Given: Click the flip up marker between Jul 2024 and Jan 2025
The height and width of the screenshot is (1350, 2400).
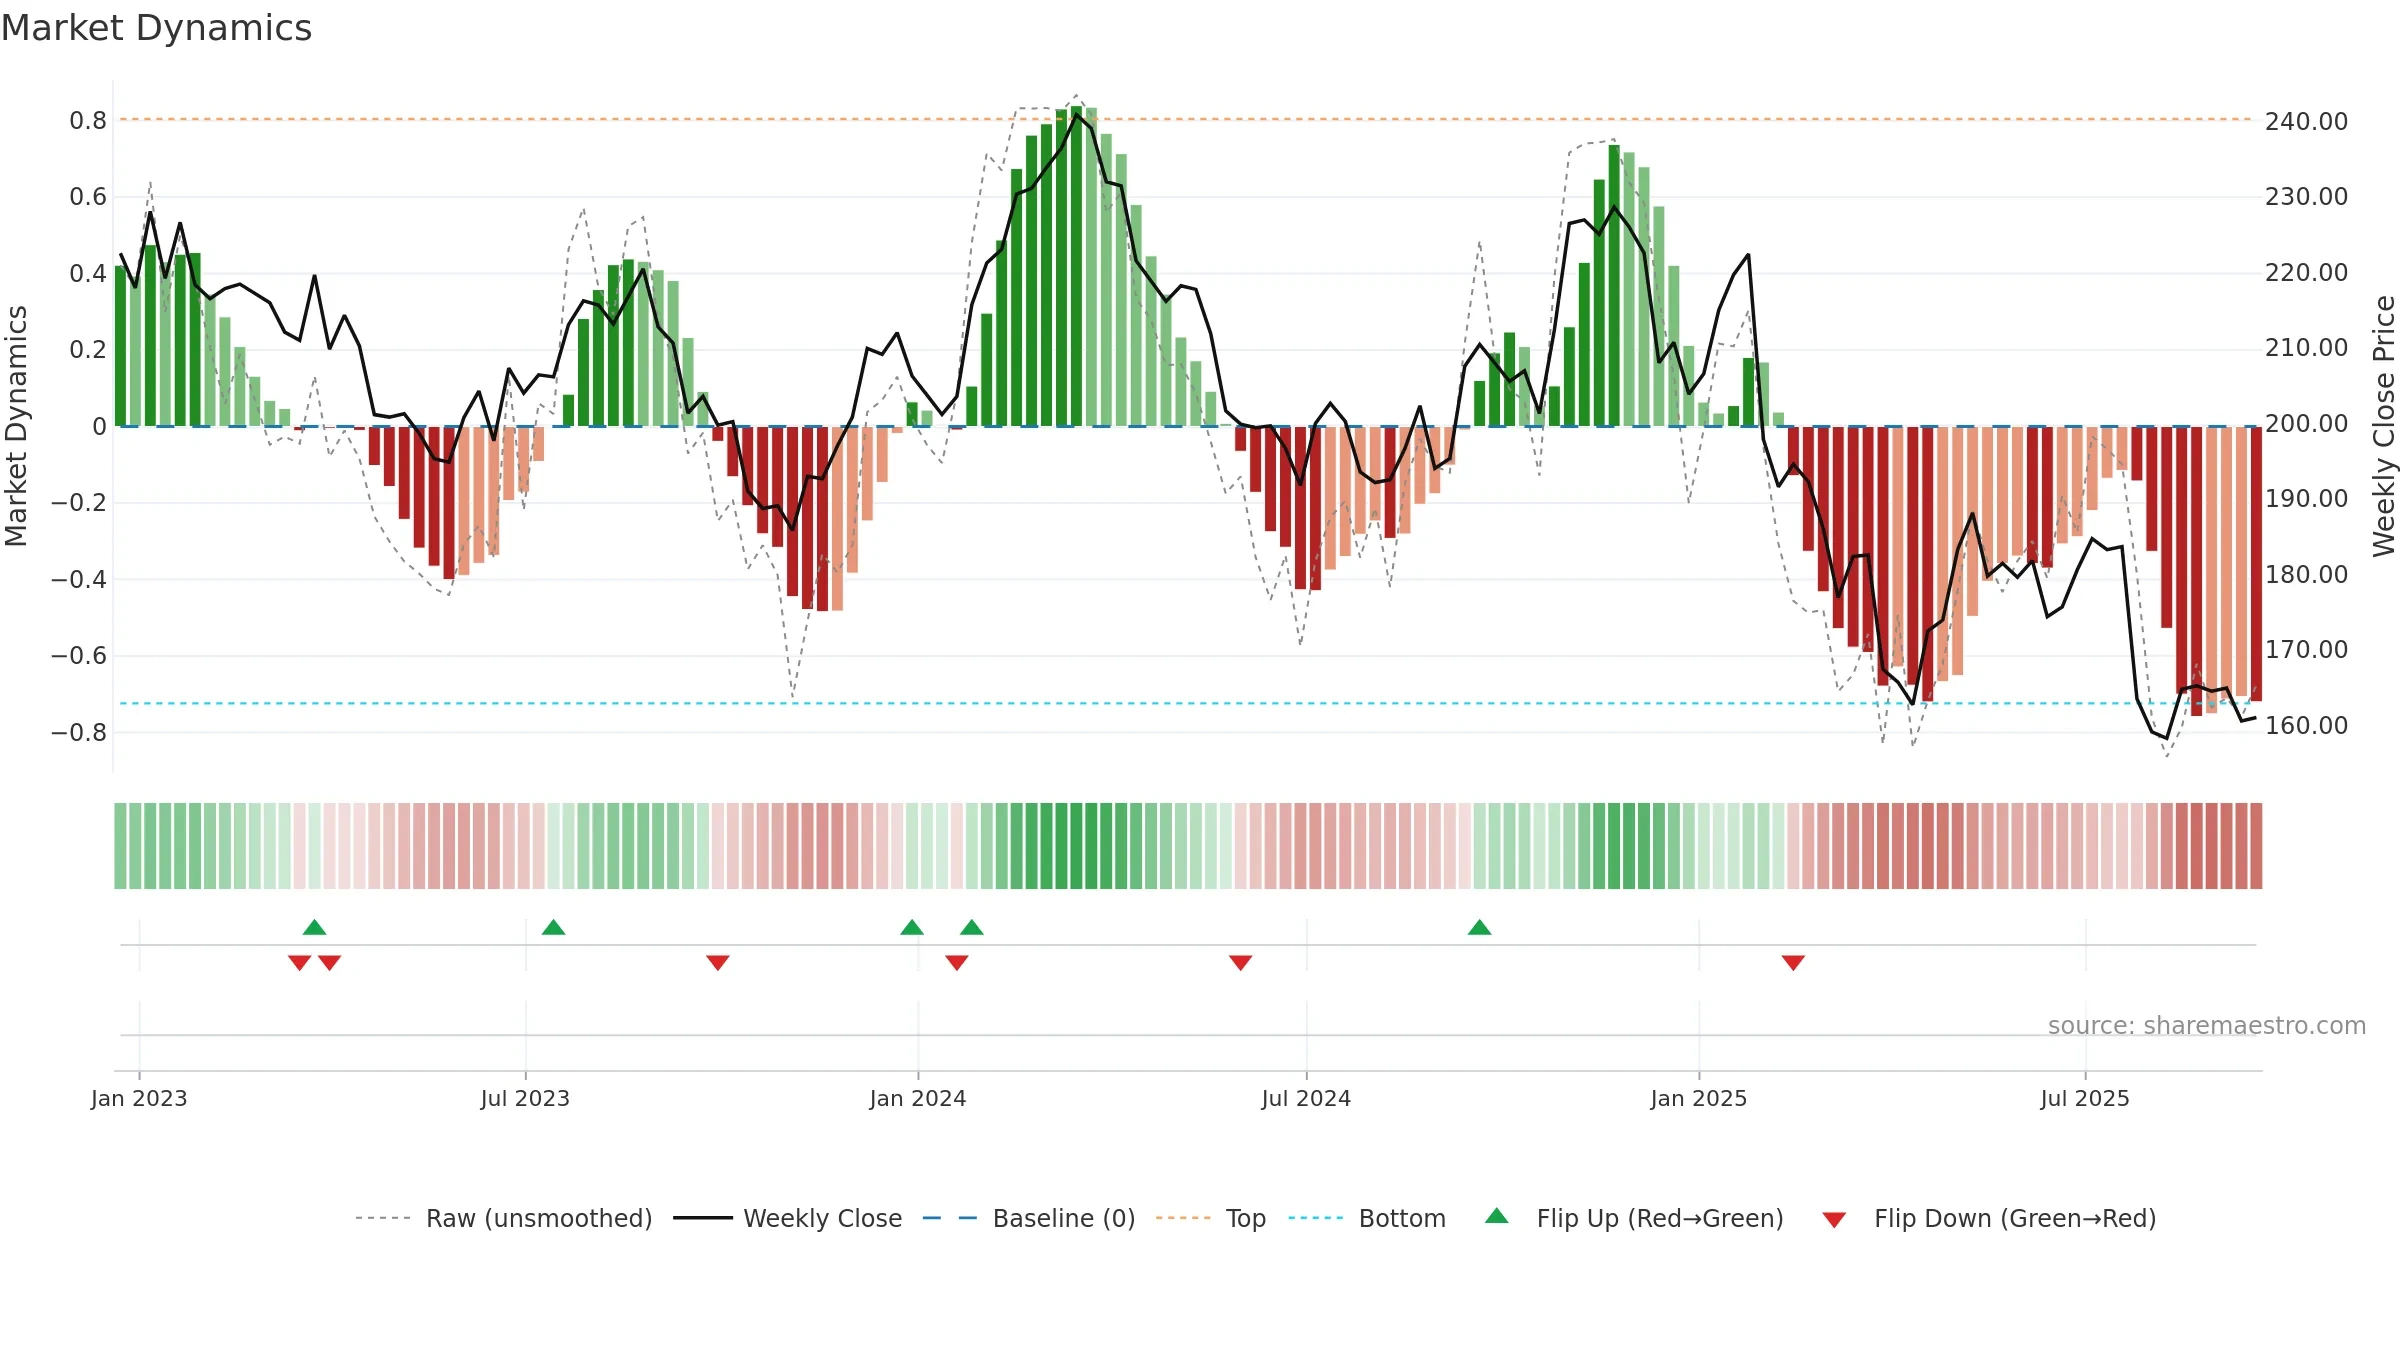Looking at the screenshot, I should (1480, 927).
